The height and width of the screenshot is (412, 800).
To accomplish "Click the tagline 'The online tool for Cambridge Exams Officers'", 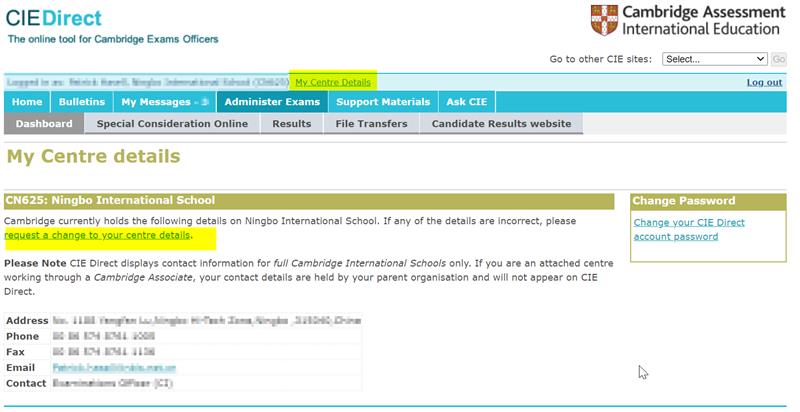I will [113, 39].
